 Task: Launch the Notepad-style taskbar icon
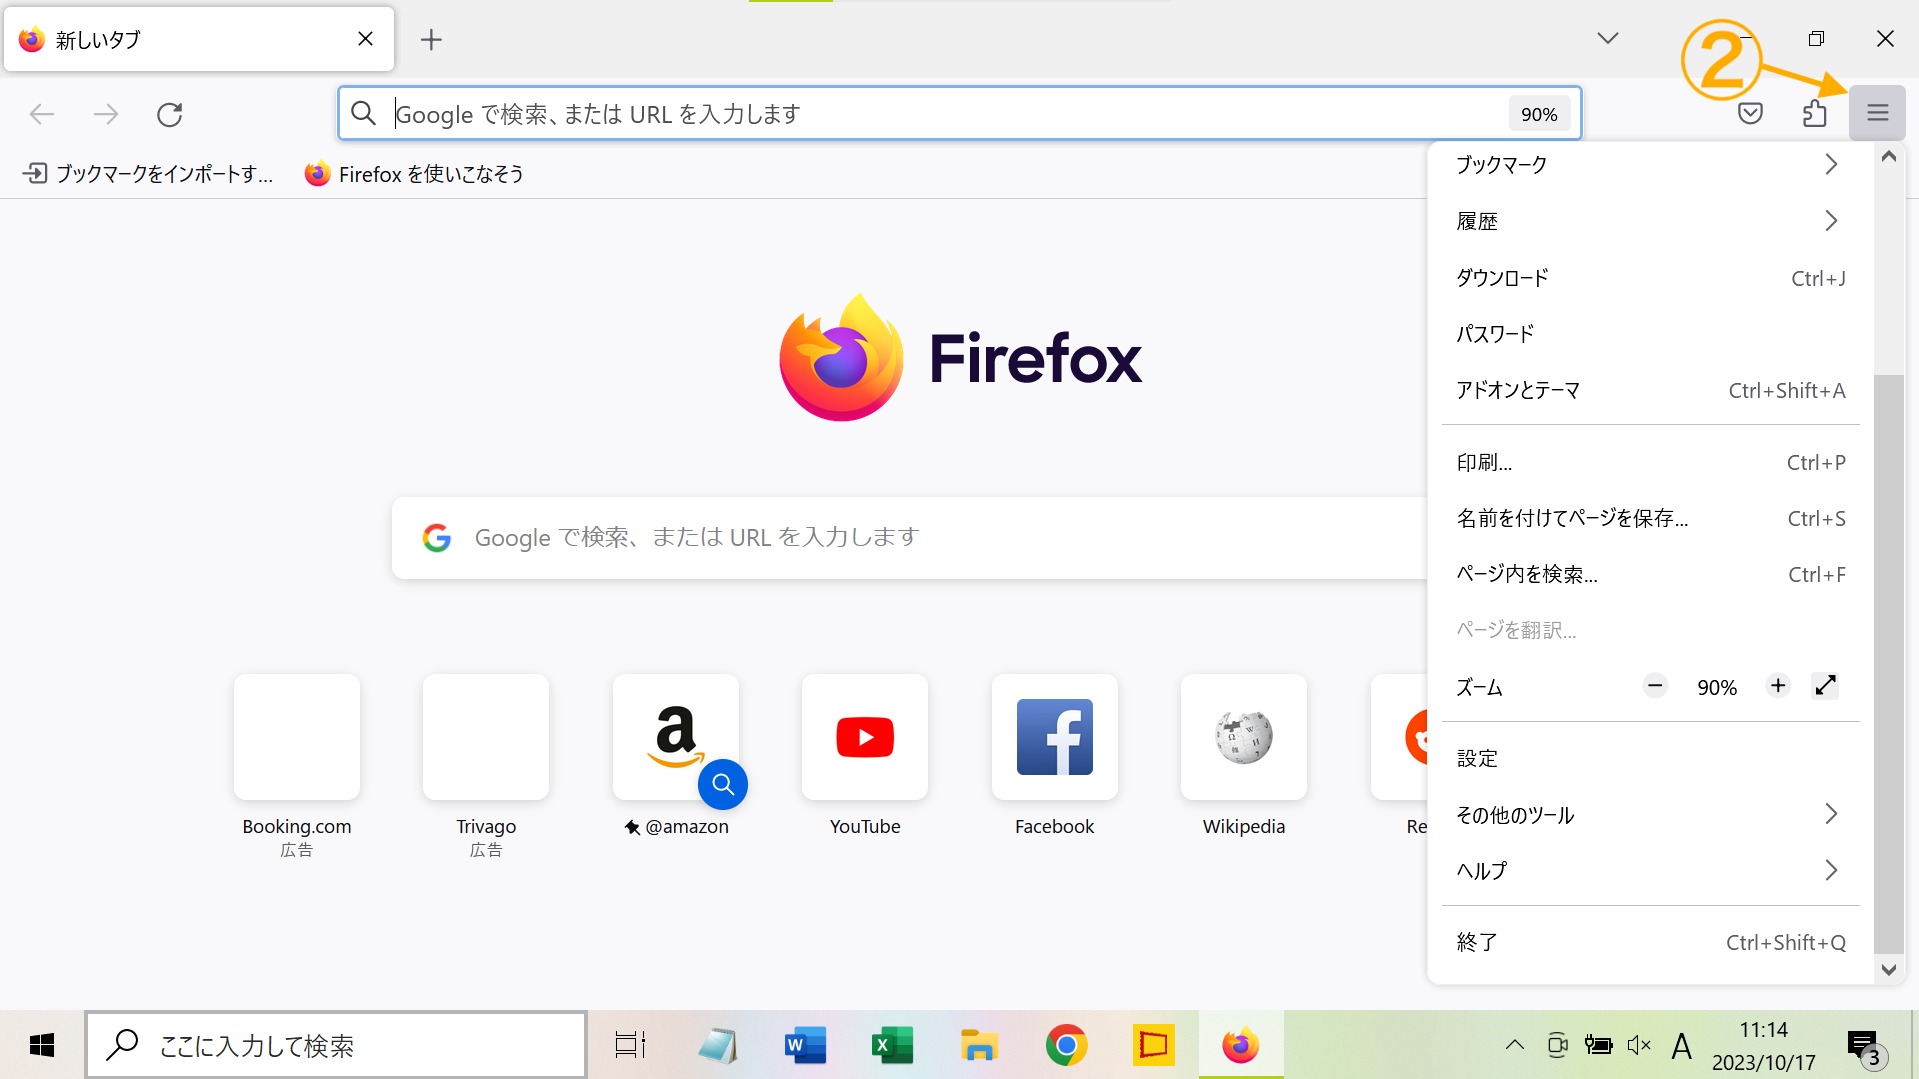pyautogui.click(x=717, y=1045)
